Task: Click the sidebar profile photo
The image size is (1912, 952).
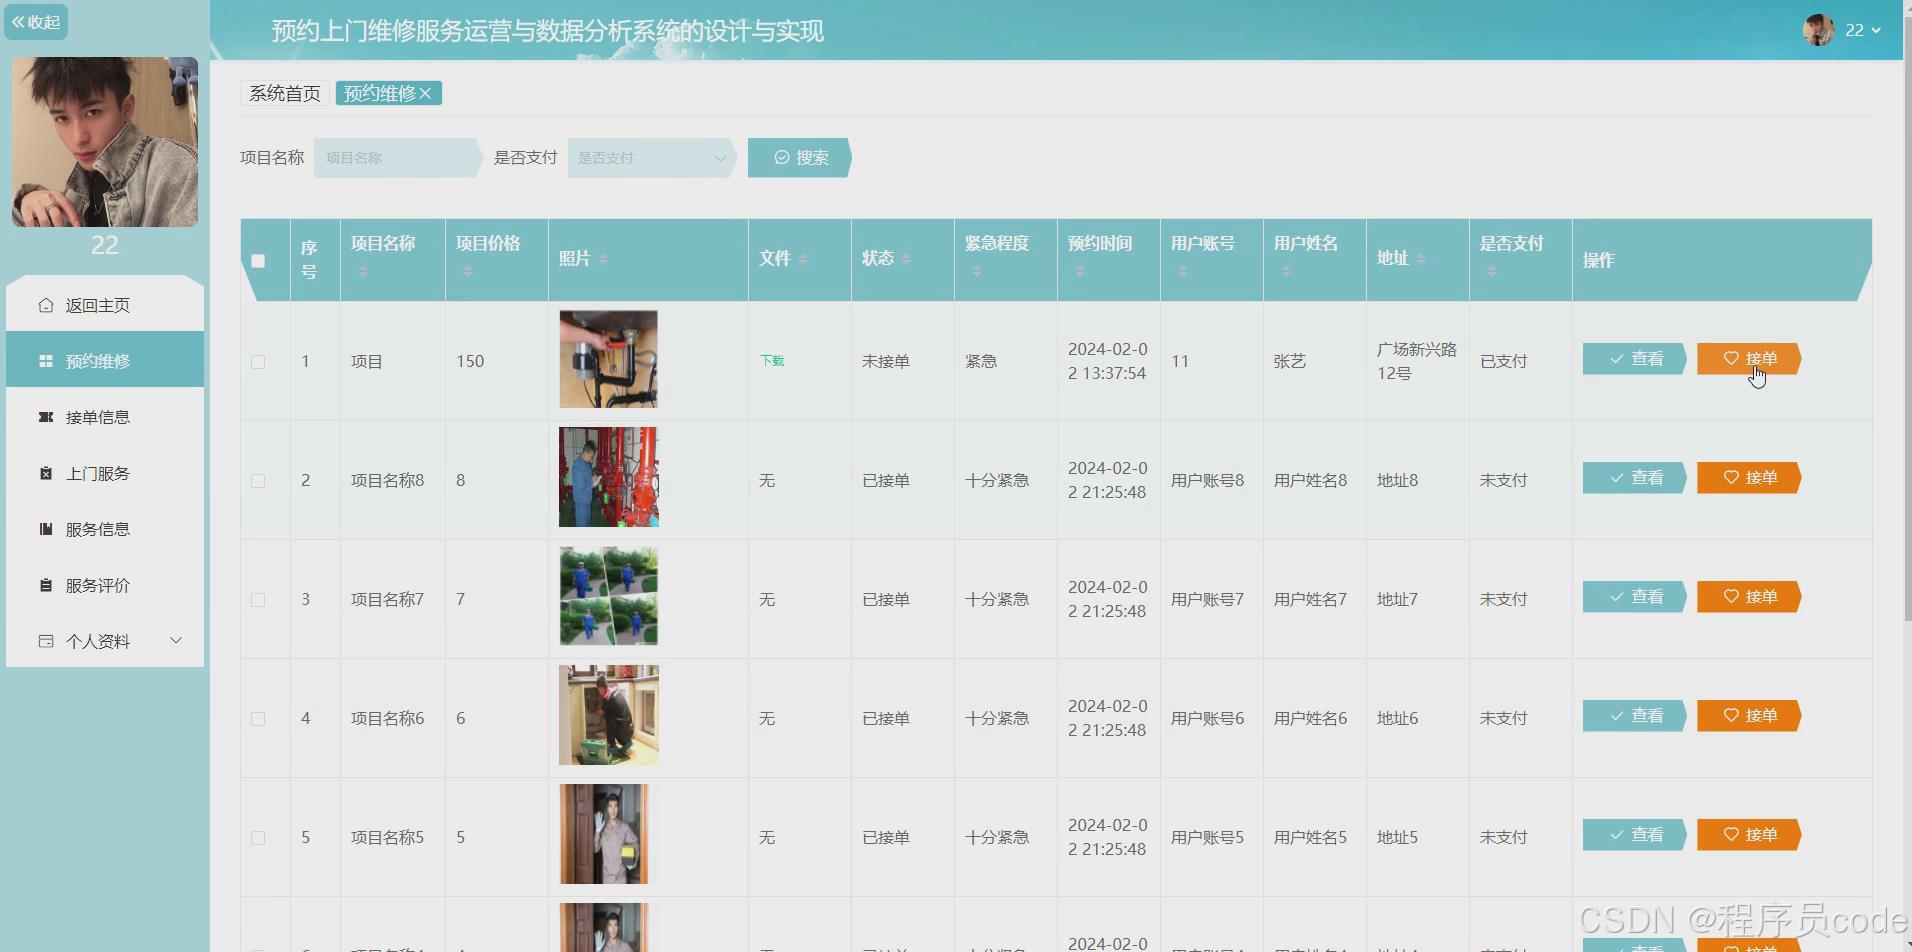Action: pos(105,142)
